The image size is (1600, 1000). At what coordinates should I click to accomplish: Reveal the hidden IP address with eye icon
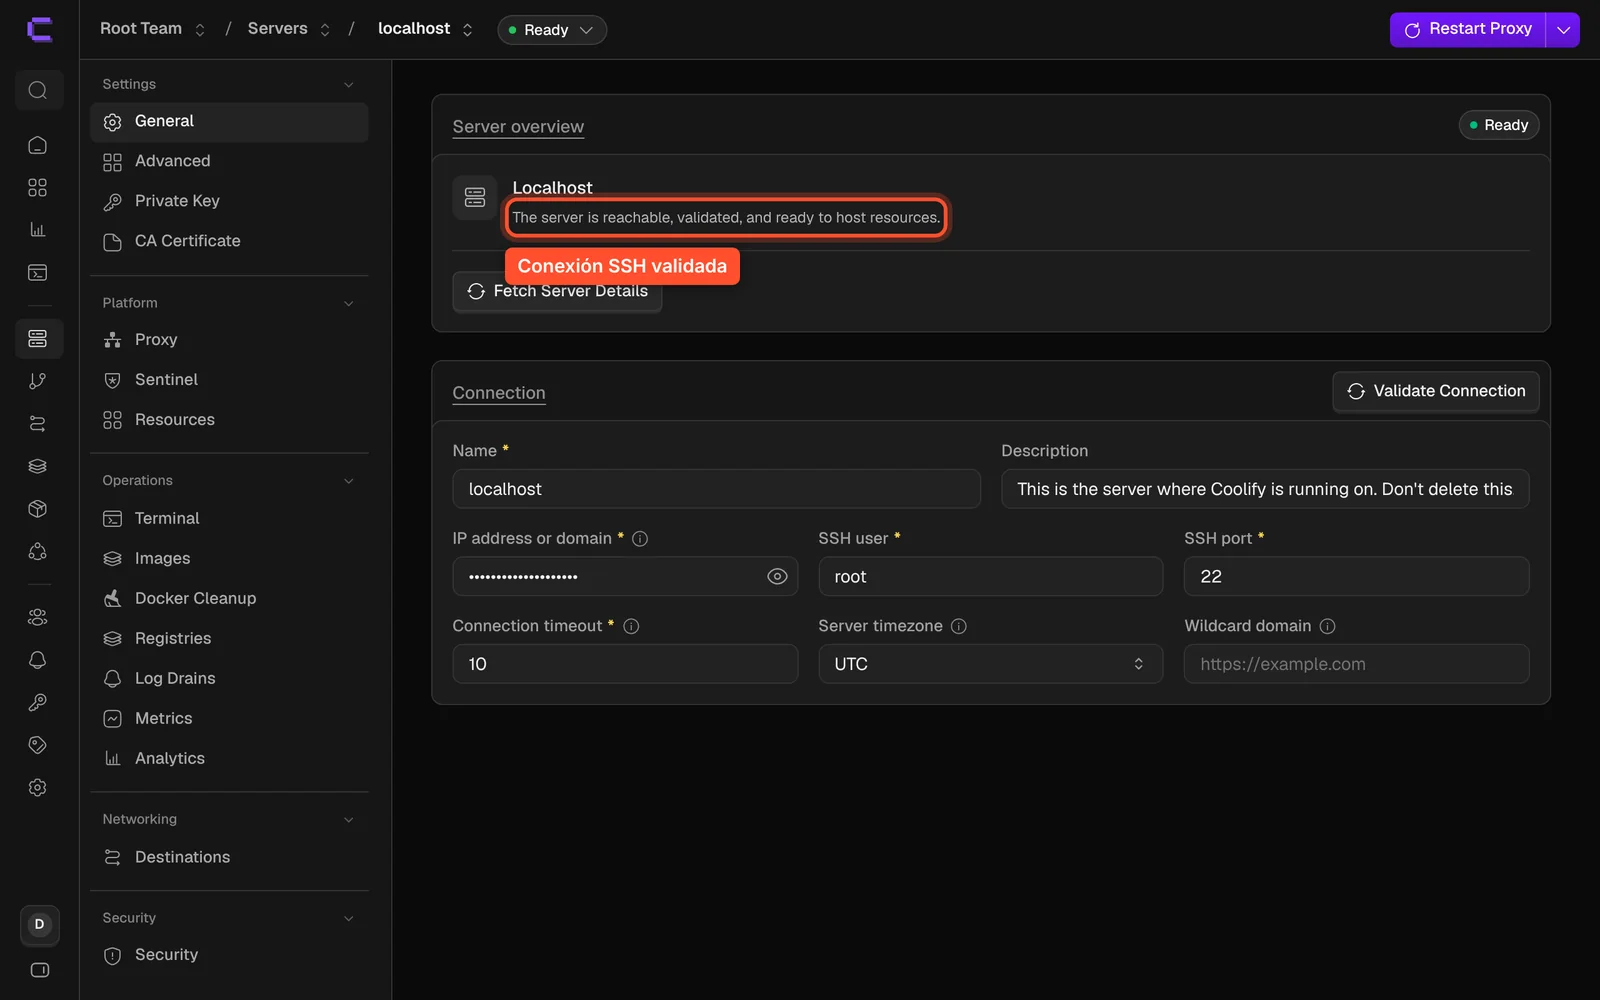777,577
